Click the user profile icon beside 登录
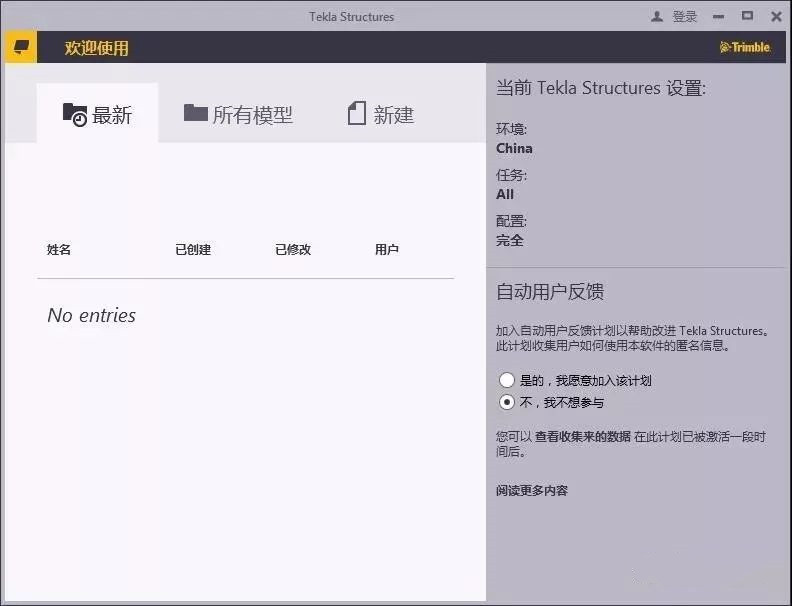 point(657,17)
